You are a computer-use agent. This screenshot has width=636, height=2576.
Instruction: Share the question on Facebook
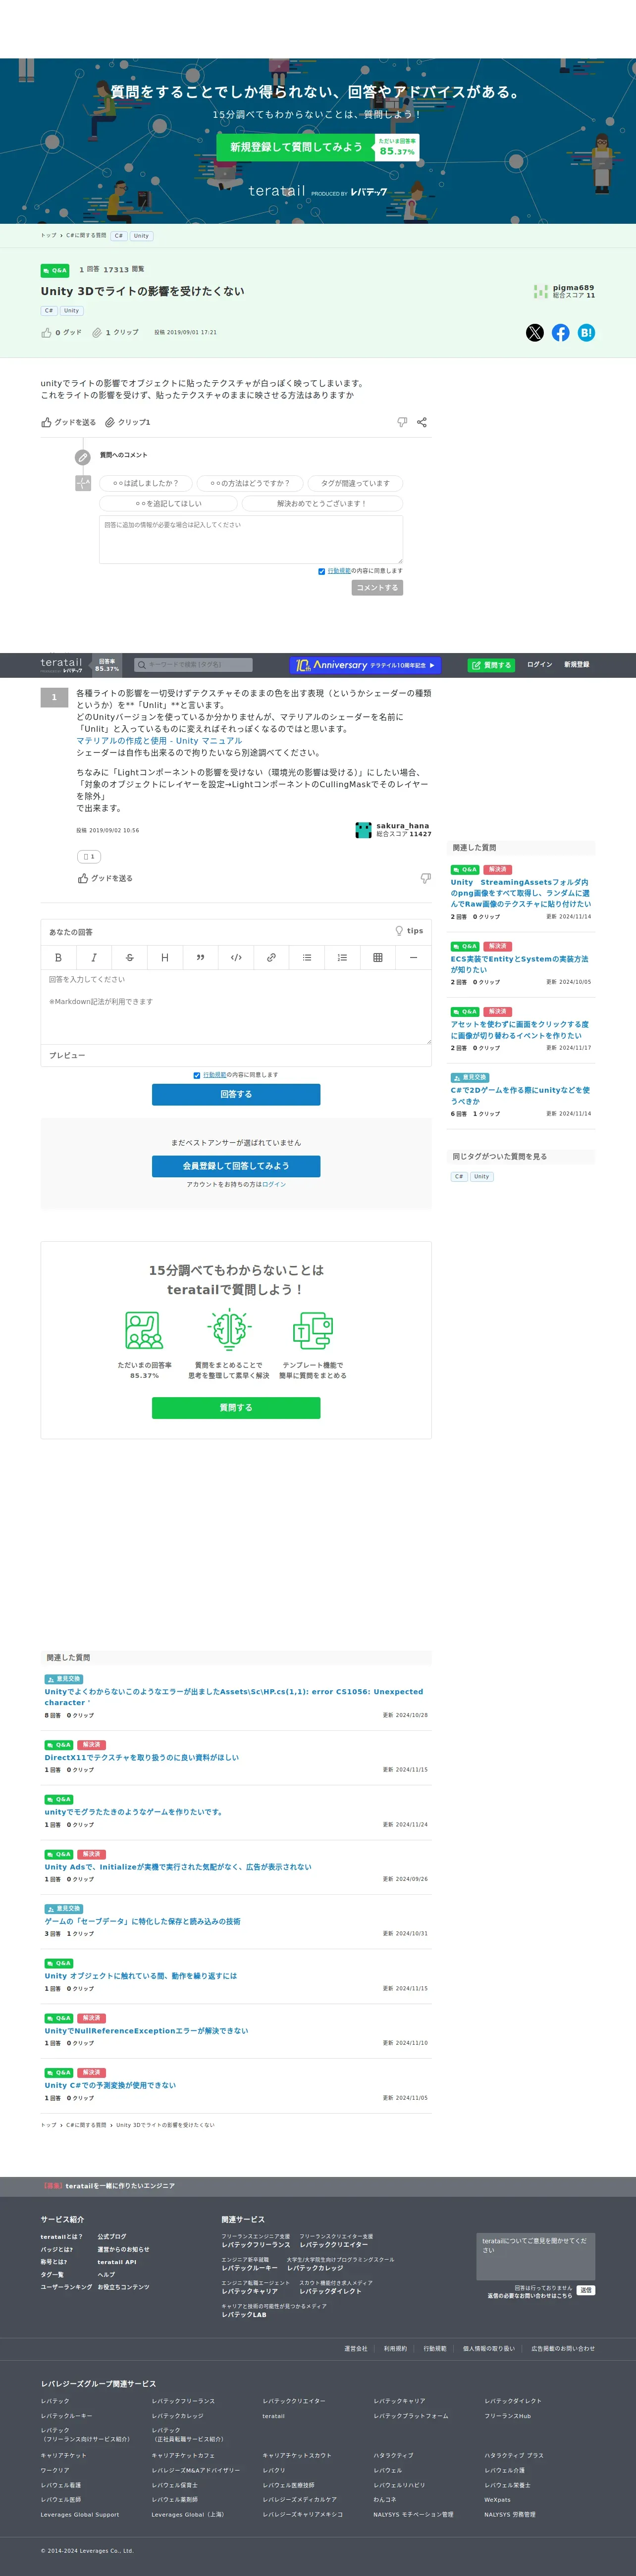(x=561, y=333)
